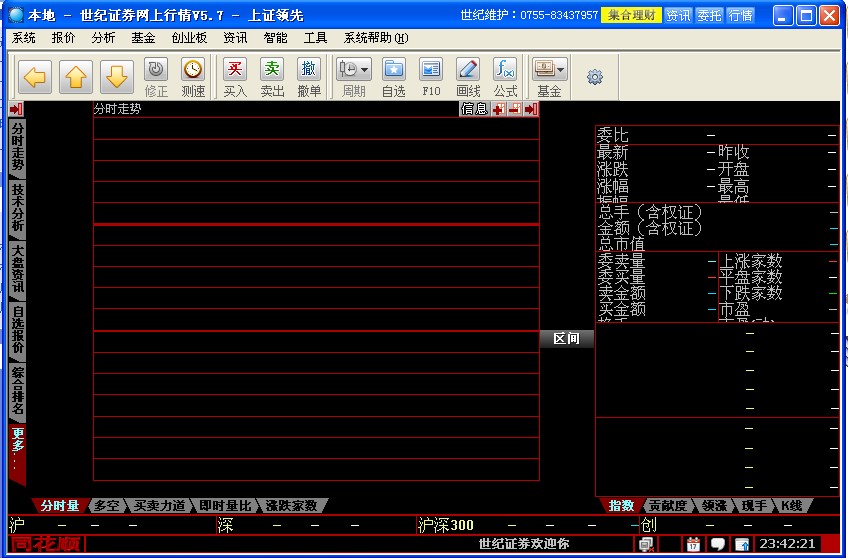Select the 画线 line drawing tool
Image resolution: width=848 pixels, height=558 pixels.
pyautogui.click(x=468, y=70)
